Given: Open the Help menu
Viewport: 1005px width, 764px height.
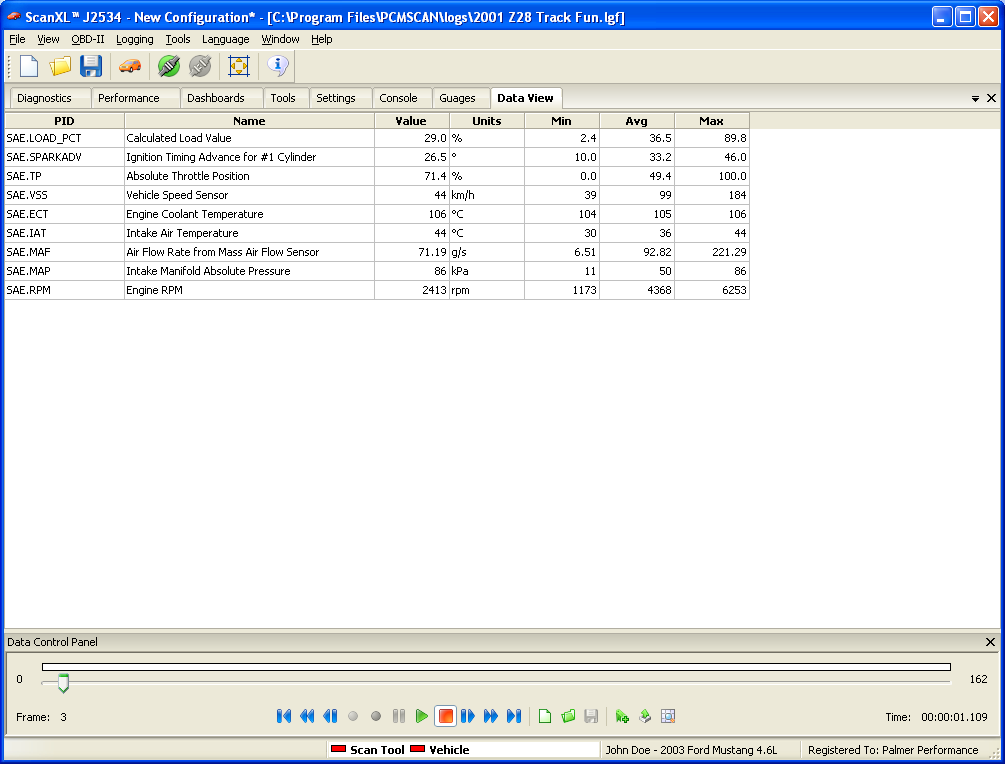Looking at the screenshot, I should pos(322,39).
